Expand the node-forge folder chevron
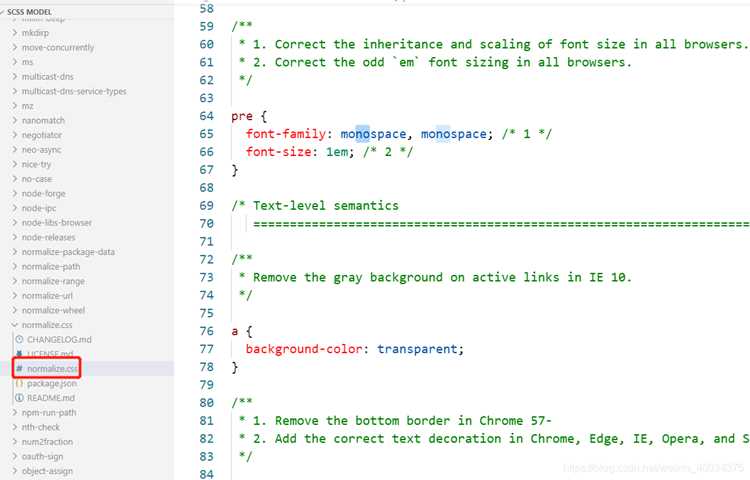 point(15,193)
